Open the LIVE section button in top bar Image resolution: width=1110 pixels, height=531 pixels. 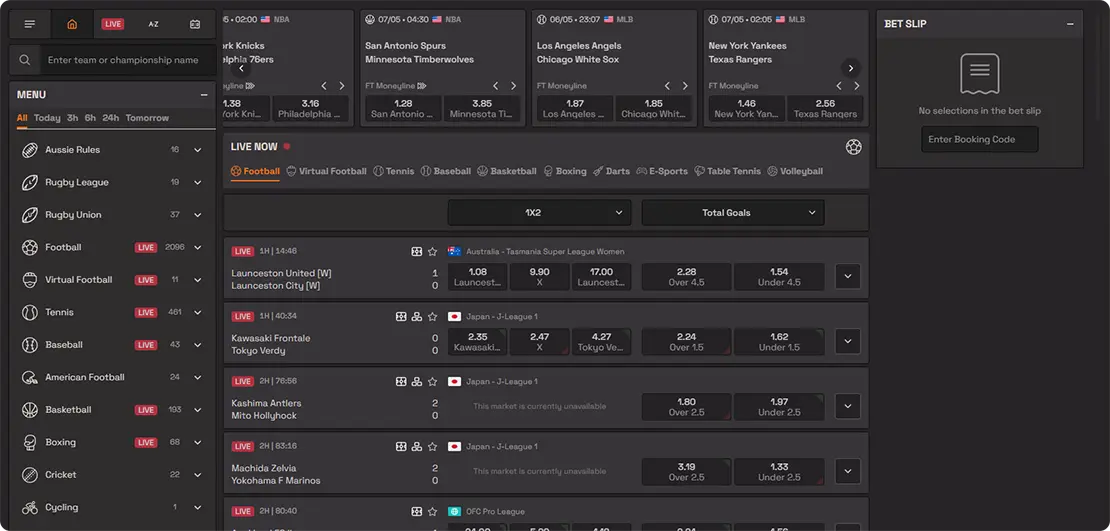[113, 24]
